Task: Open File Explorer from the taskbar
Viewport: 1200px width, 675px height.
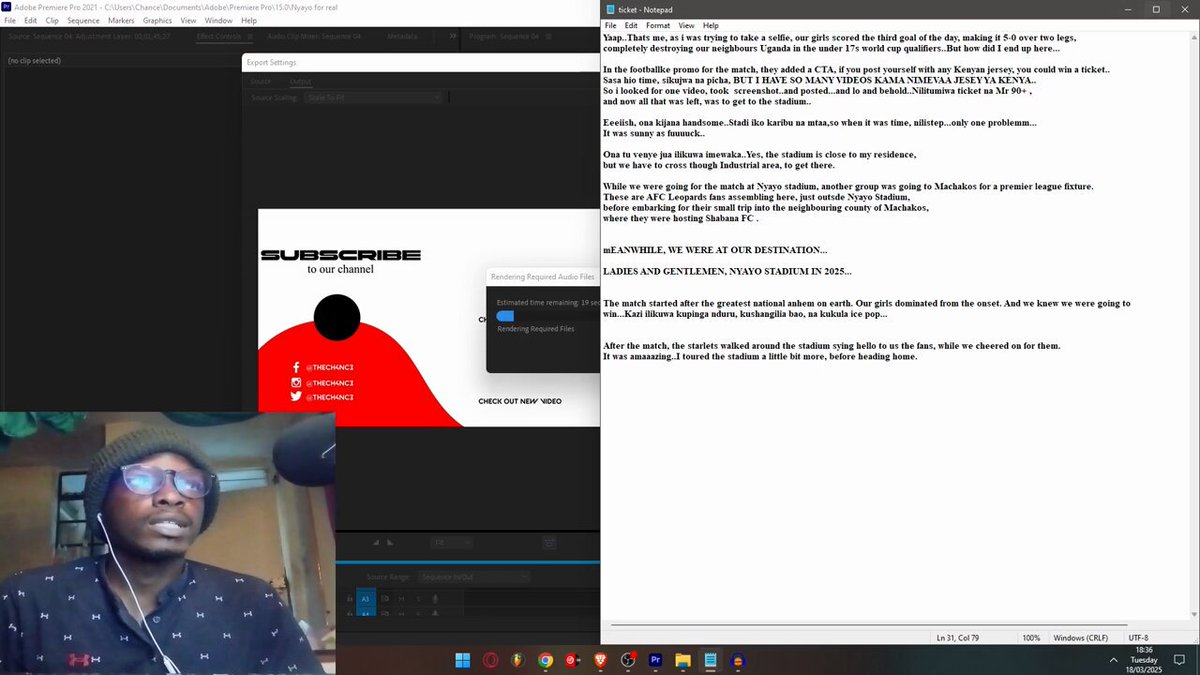Action: tap(683, 660)
